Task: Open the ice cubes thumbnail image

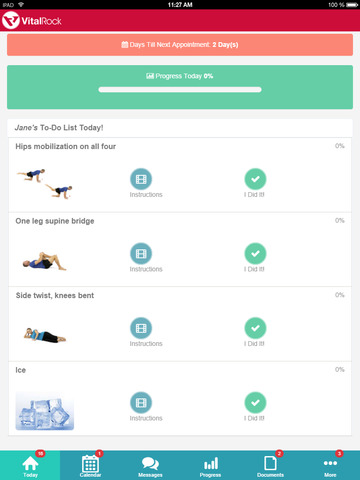Action: [x=45, y=411]
